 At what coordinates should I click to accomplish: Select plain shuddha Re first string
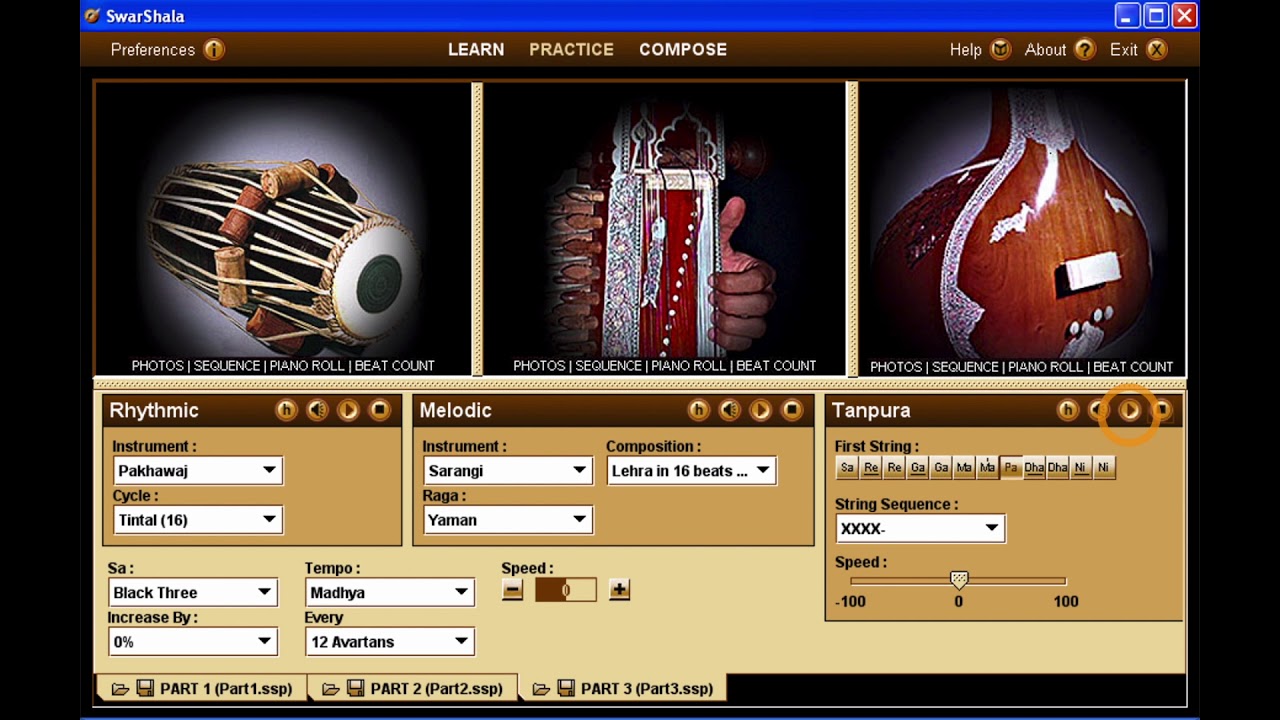coord(894,467)
